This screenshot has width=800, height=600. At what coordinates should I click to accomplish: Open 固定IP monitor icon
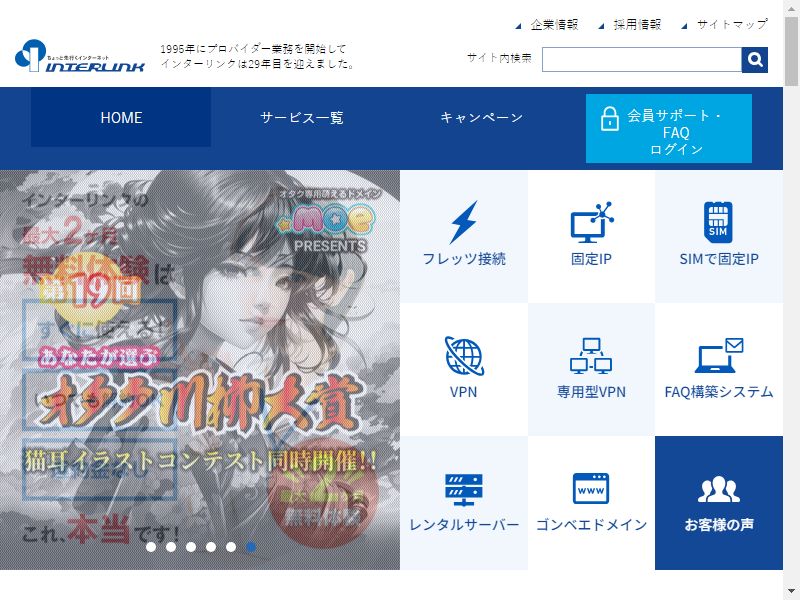point(591,222)
